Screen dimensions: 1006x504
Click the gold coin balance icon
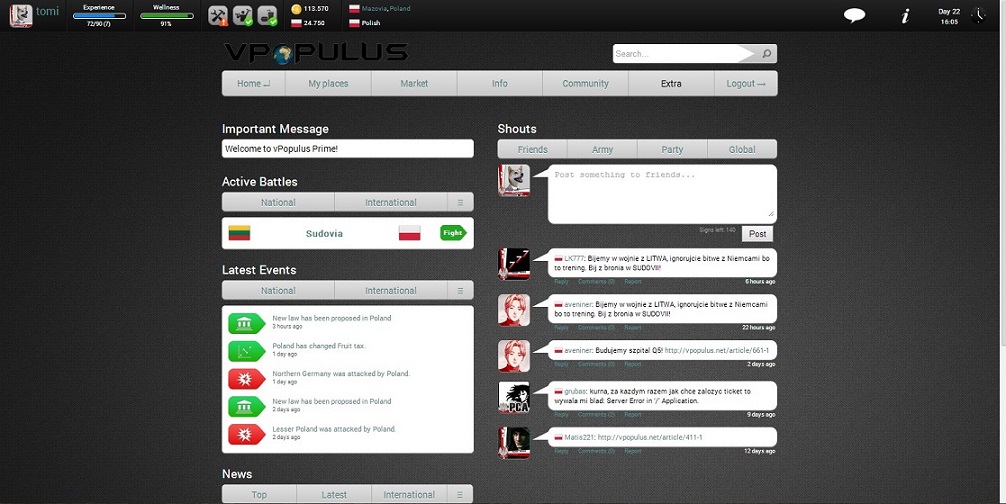(296, 9)
